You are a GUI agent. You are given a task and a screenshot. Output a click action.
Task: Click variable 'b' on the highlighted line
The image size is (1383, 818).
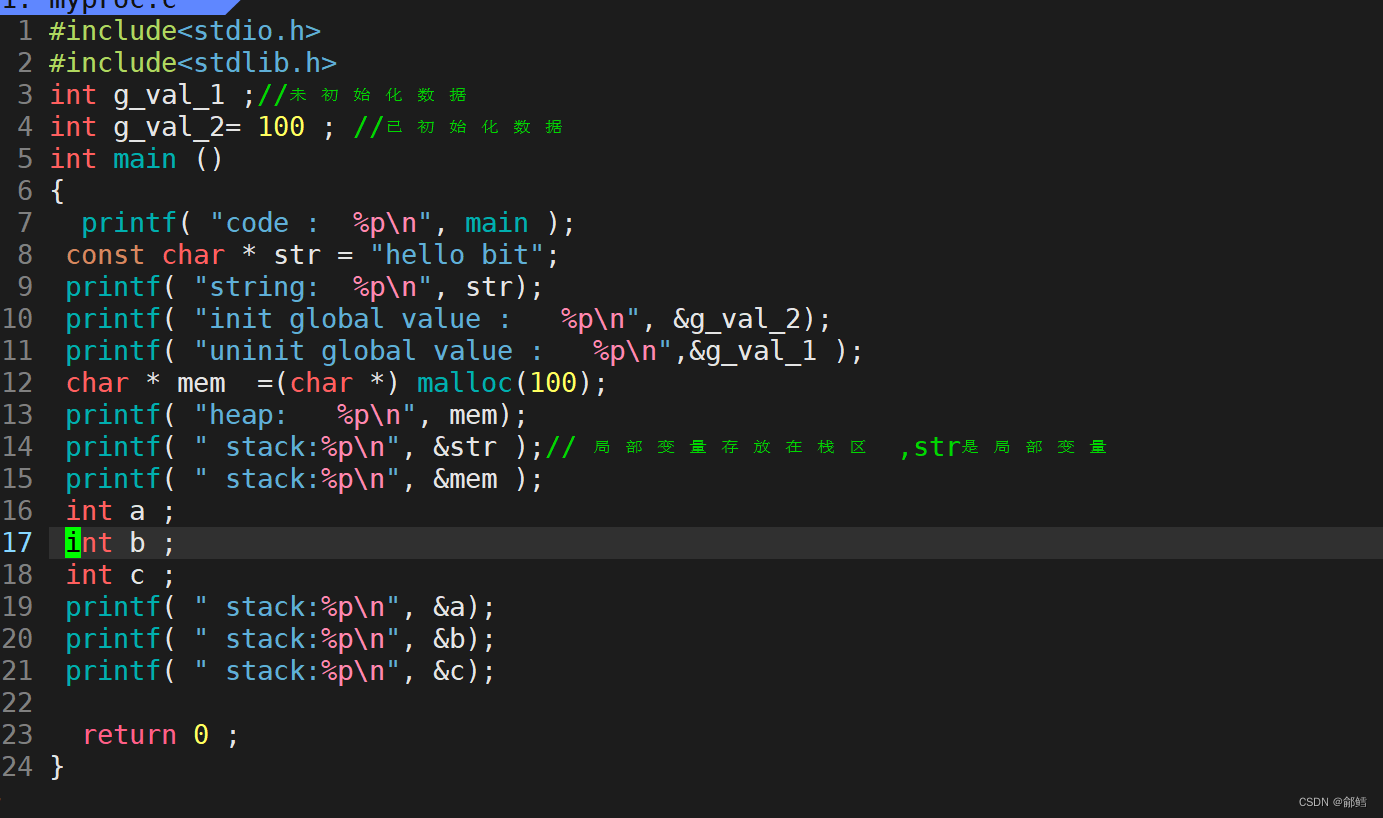[x=137, y=542]
